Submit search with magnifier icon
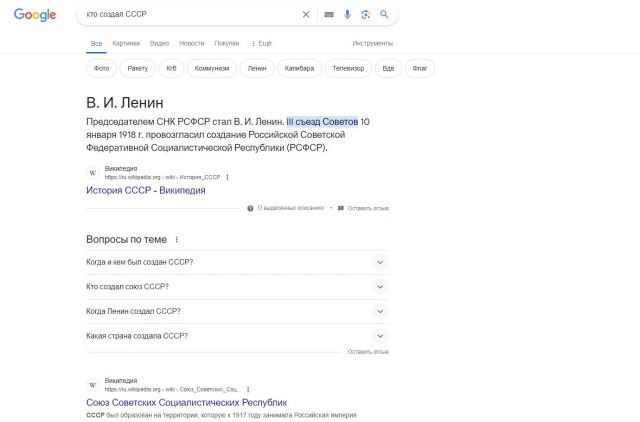The width and height of the screenshot is (640, 422). tap(384, 14)
